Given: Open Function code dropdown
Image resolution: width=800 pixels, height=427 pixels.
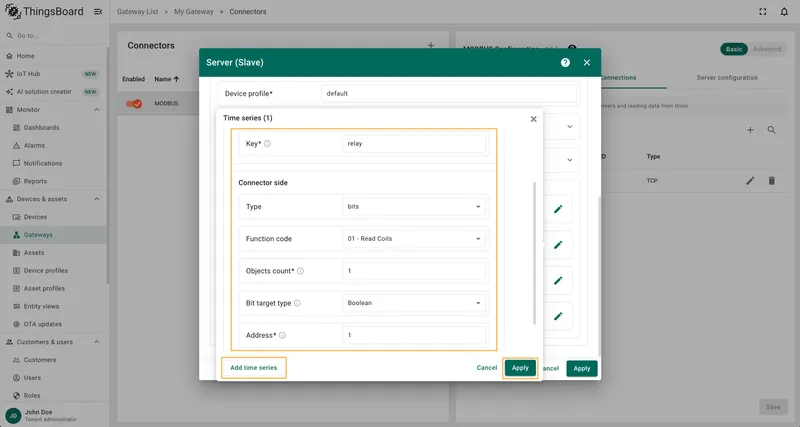Looking at the screenshot, I should (x=414, y=239).
